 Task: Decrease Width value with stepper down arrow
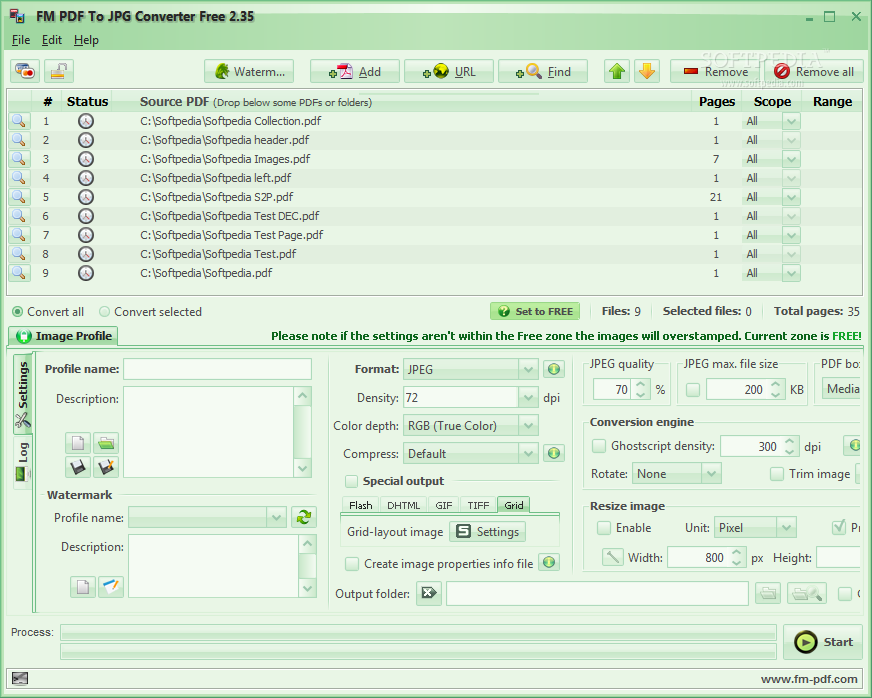point(736,562)
